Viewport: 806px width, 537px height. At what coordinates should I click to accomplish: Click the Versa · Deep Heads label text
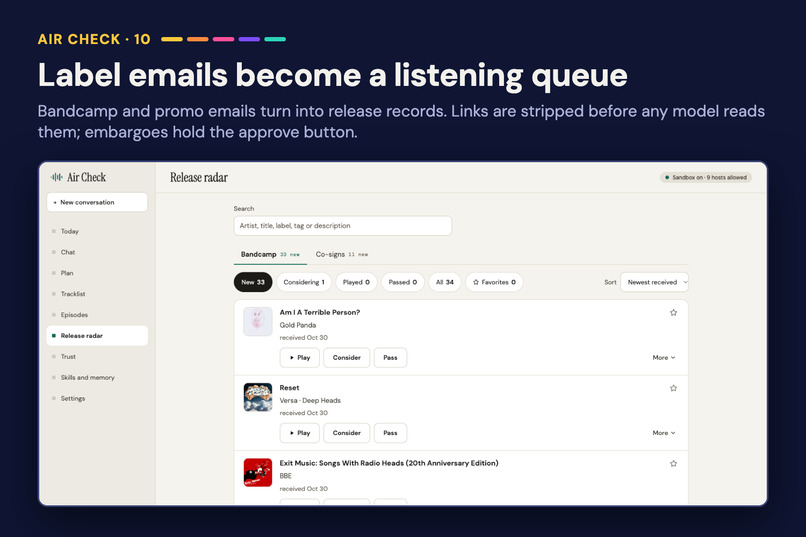310,401
